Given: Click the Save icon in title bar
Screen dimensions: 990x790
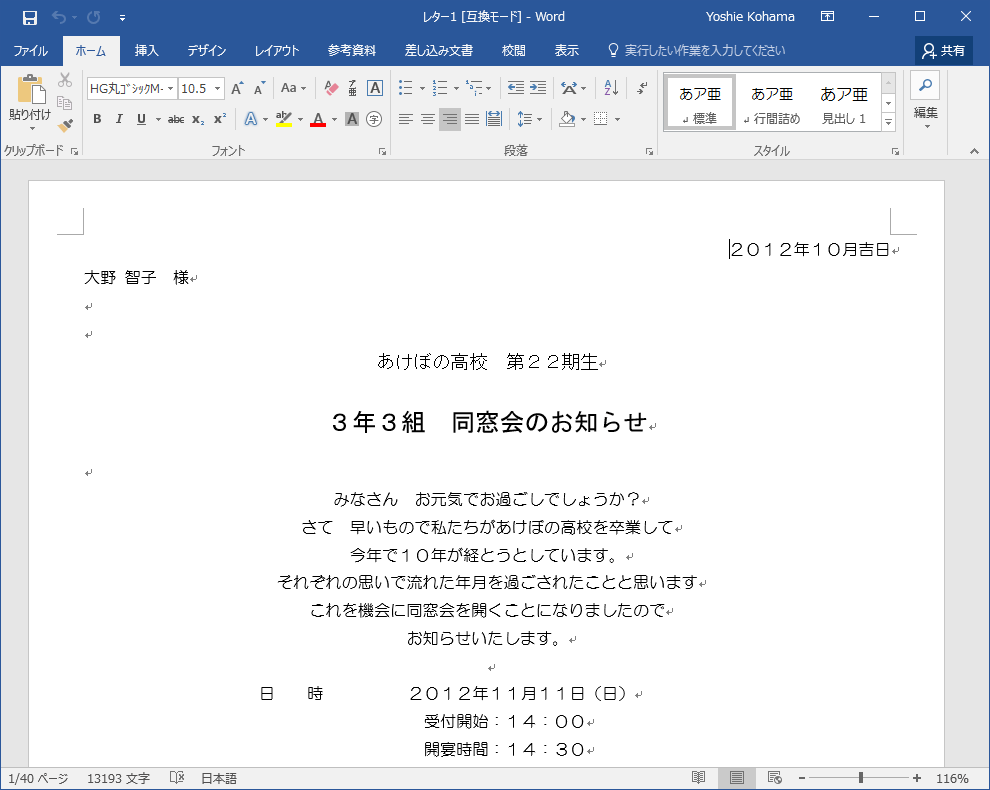Looking at the screenshot, I should pos(29,17).
